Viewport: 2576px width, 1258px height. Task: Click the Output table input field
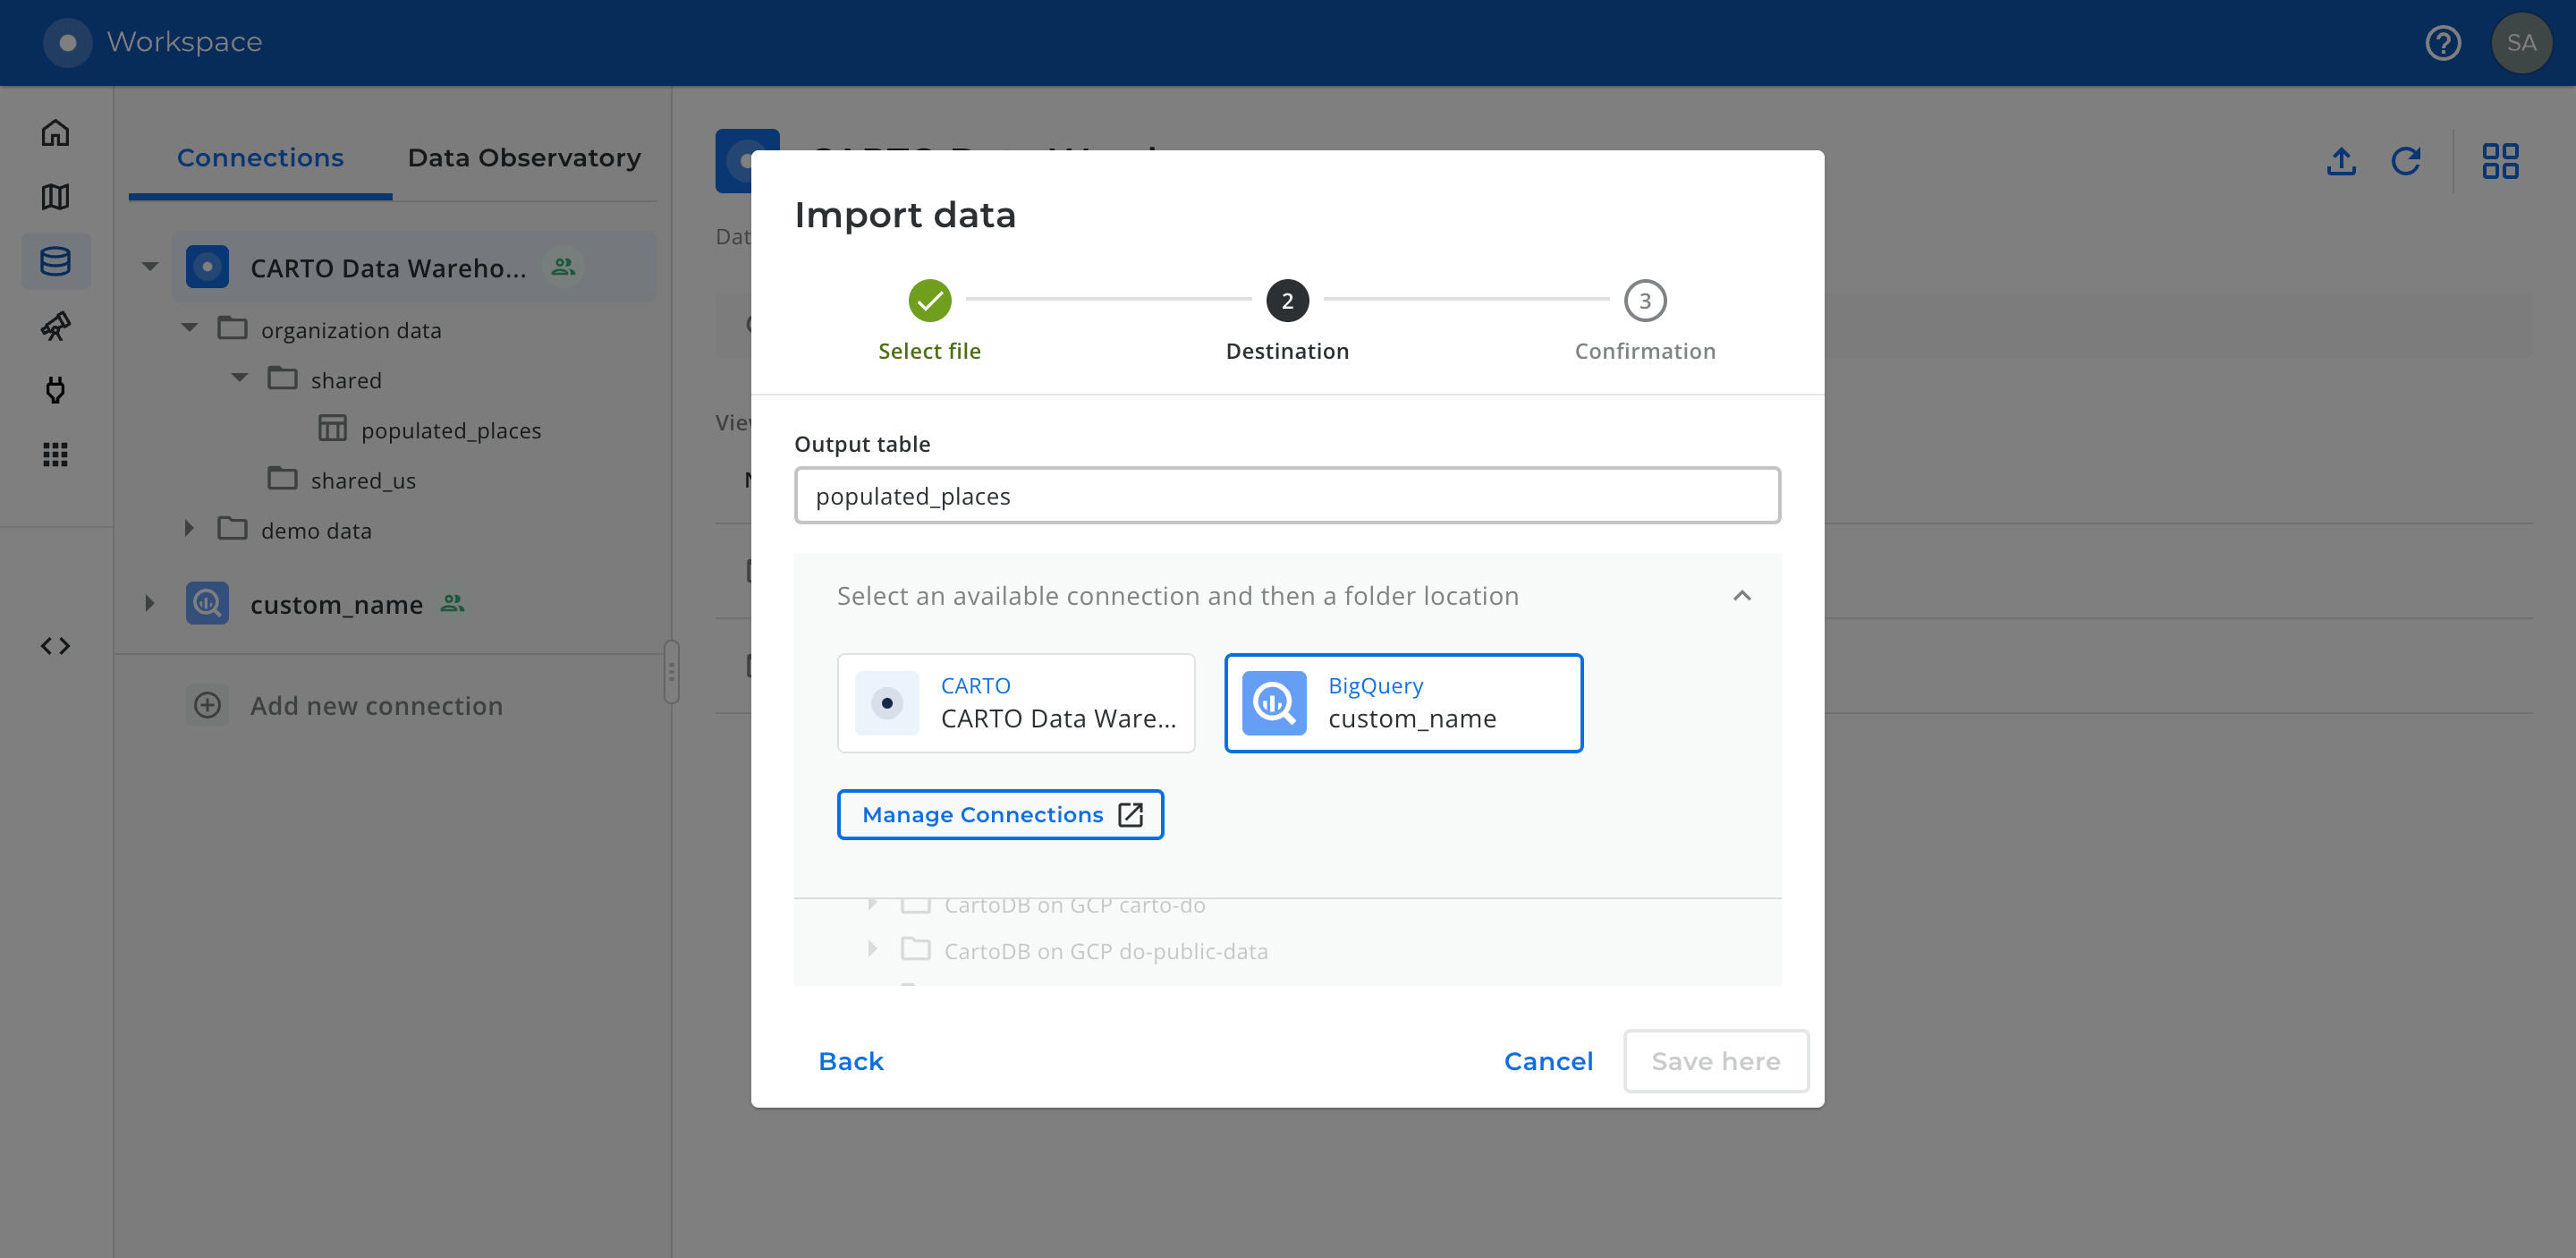(x=1287, y=496)
